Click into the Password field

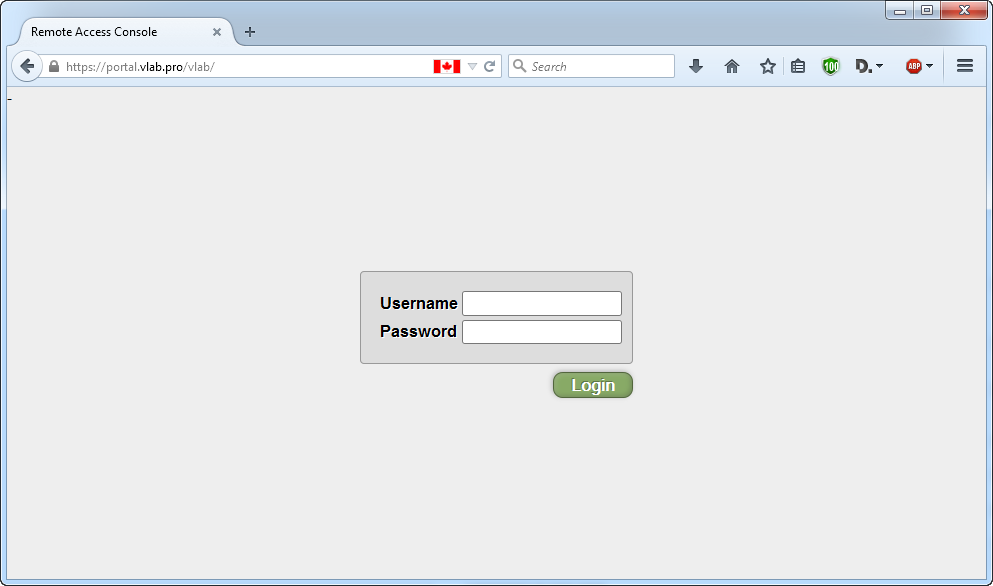click(x=541, y=332)
